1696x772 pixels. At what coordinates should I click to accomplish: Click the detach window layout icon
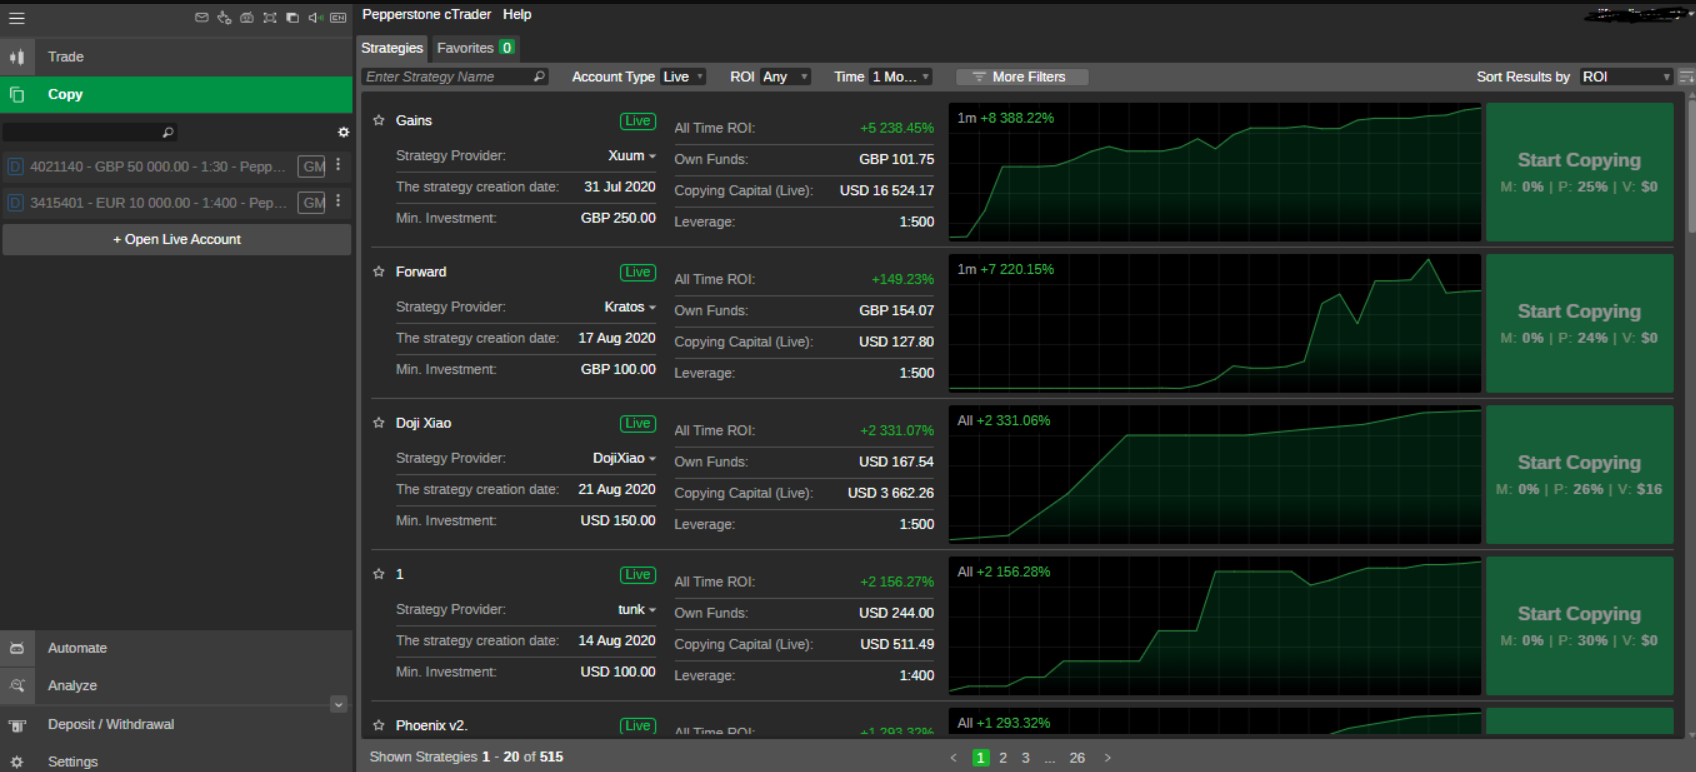(293, 18)
